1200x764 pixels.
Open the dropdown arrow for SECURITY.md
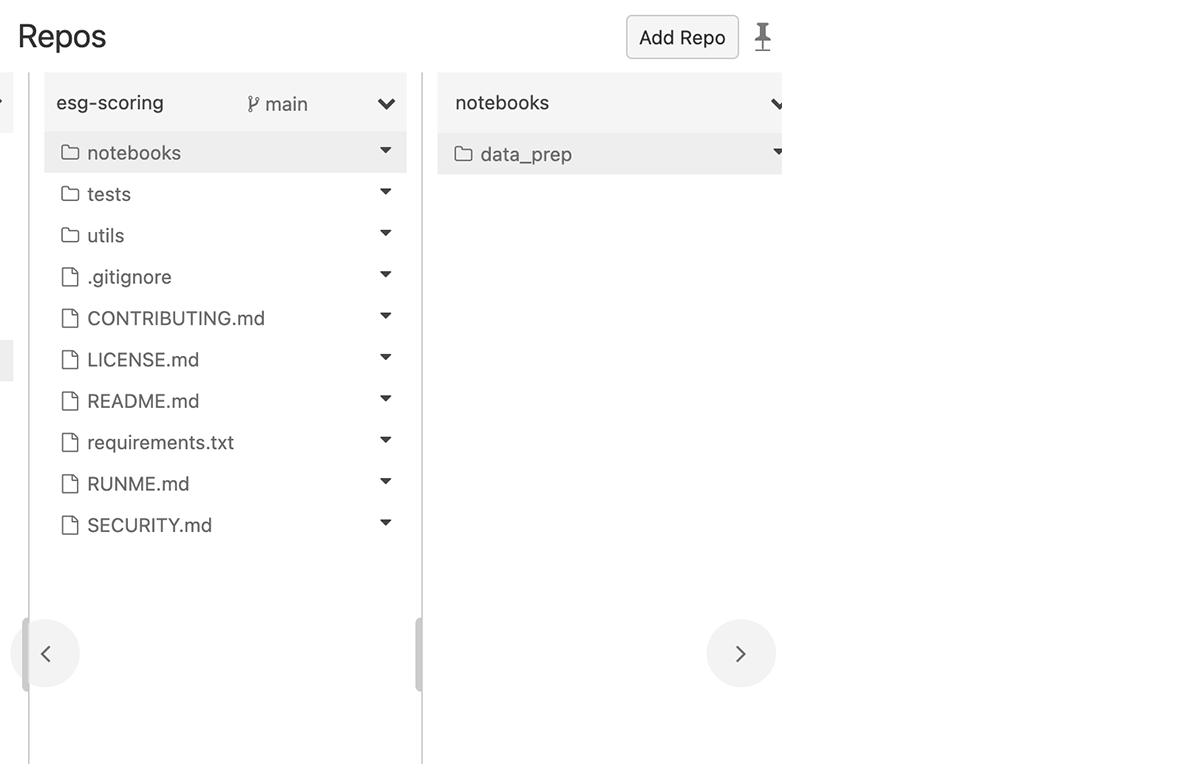pyautogui.click(x=386, y=523)
